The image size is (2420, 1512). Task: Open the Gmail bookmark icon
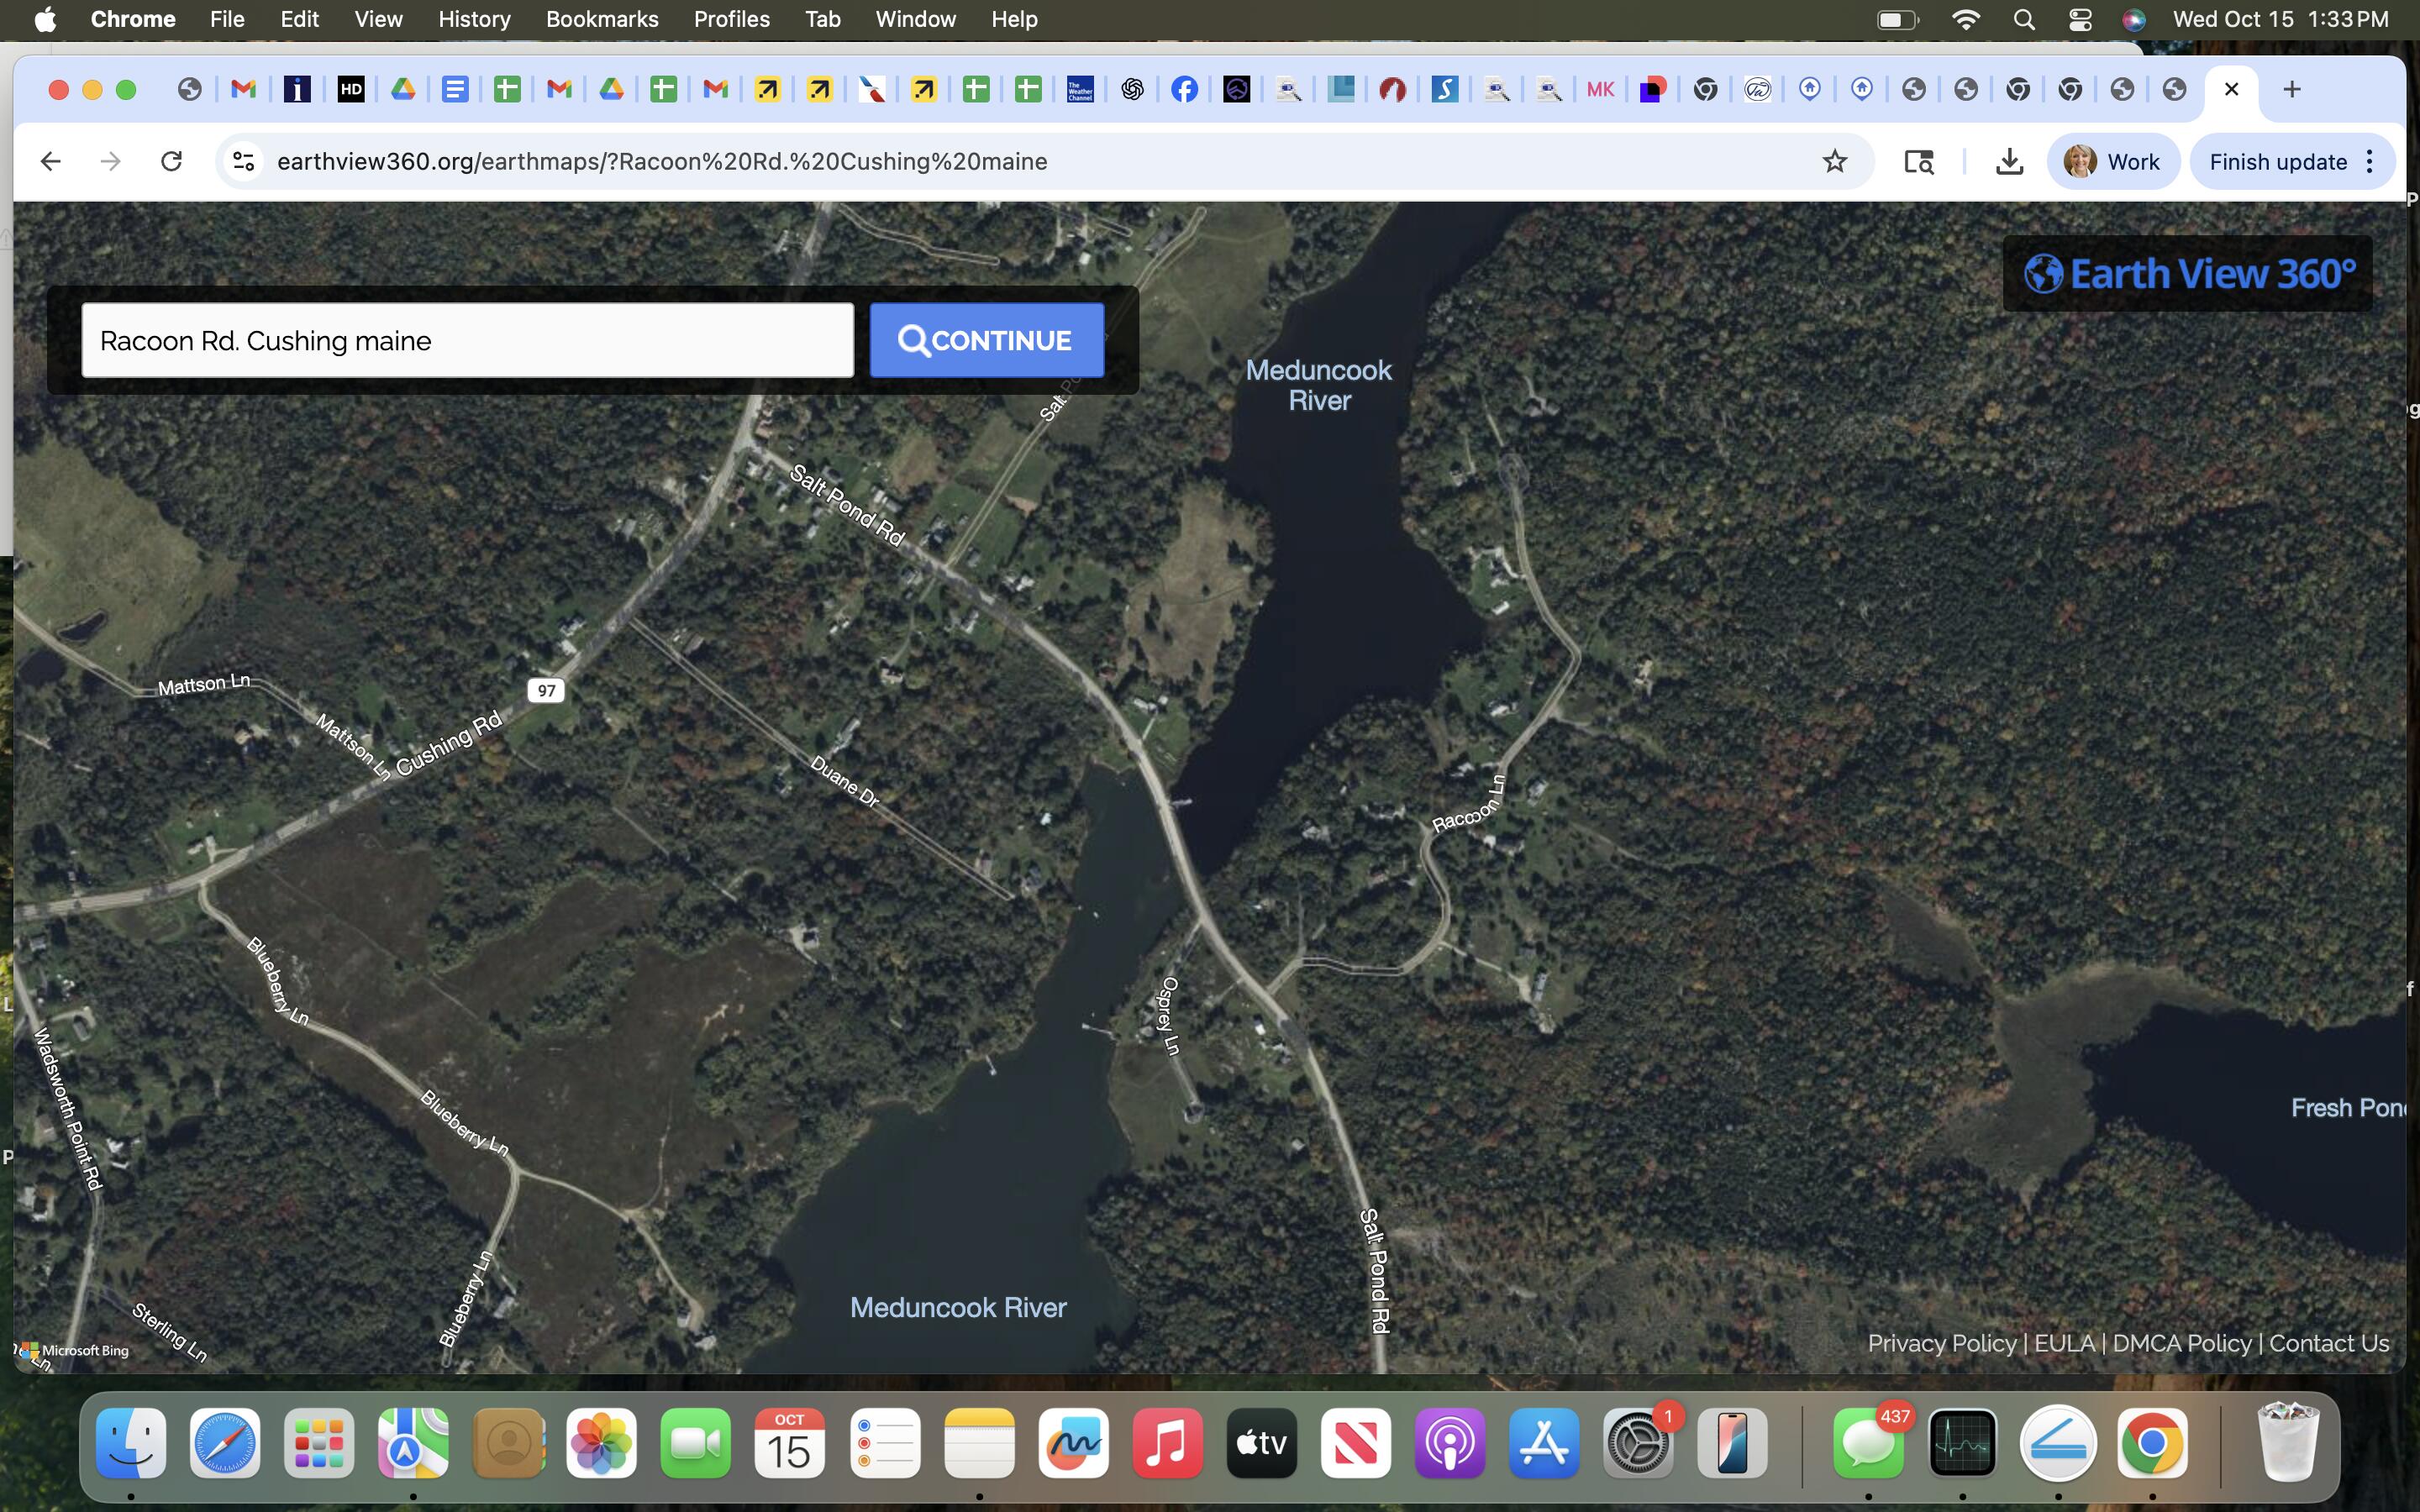pyautogui.click(x=243, y=89)
